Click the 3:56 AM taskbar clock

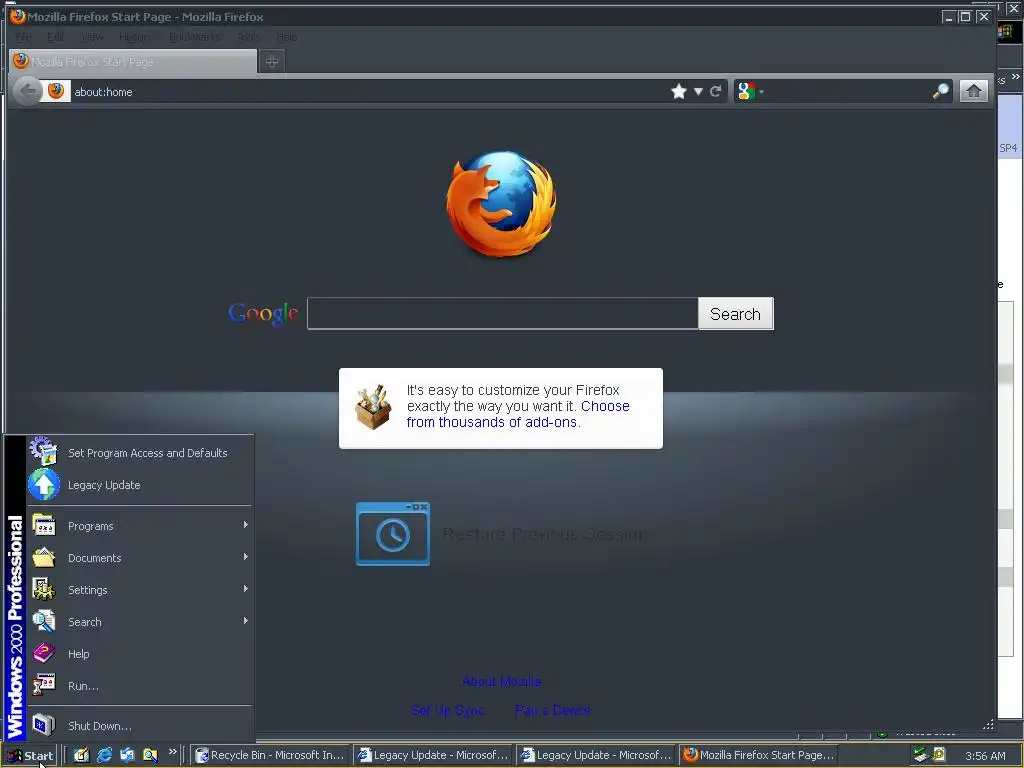[985, 756]
